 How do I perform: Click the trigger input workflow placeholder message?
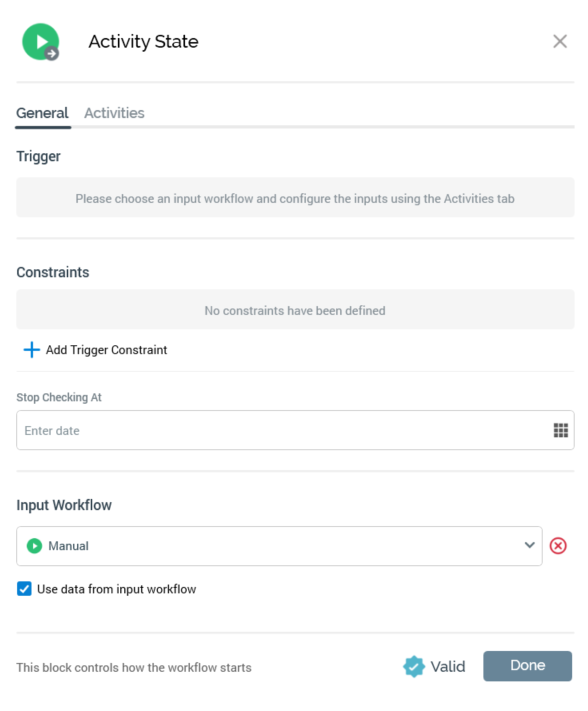pos(295,198)
